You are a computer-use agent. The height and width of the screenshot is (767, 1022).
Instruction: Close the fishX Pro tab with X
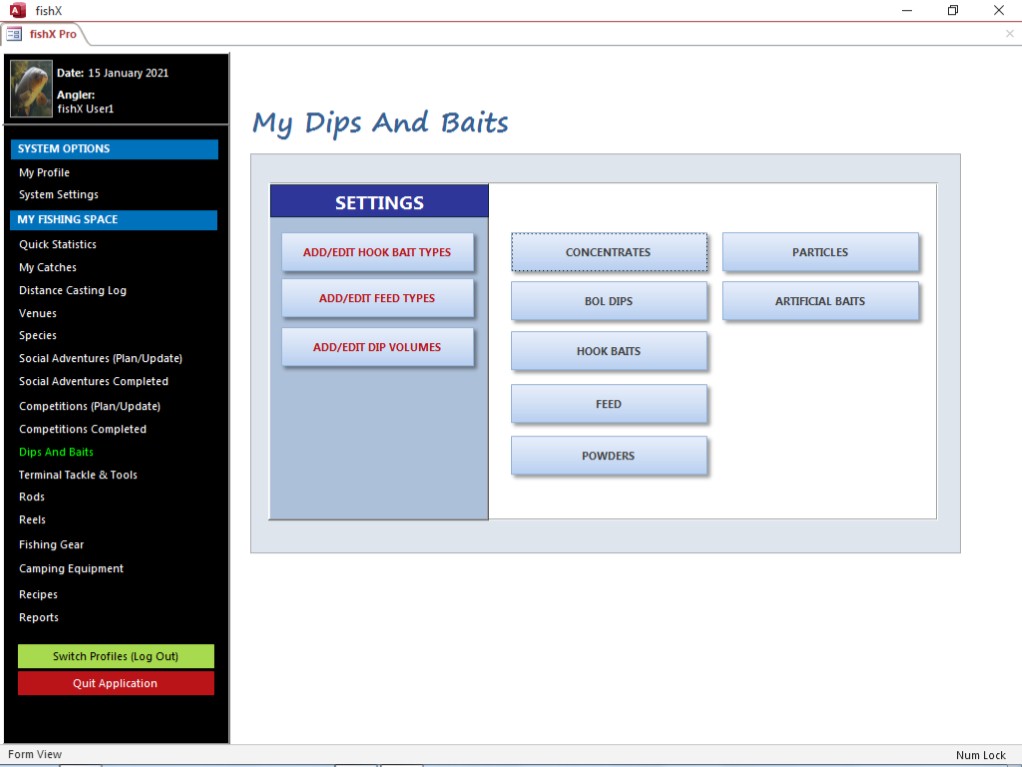1009,34
